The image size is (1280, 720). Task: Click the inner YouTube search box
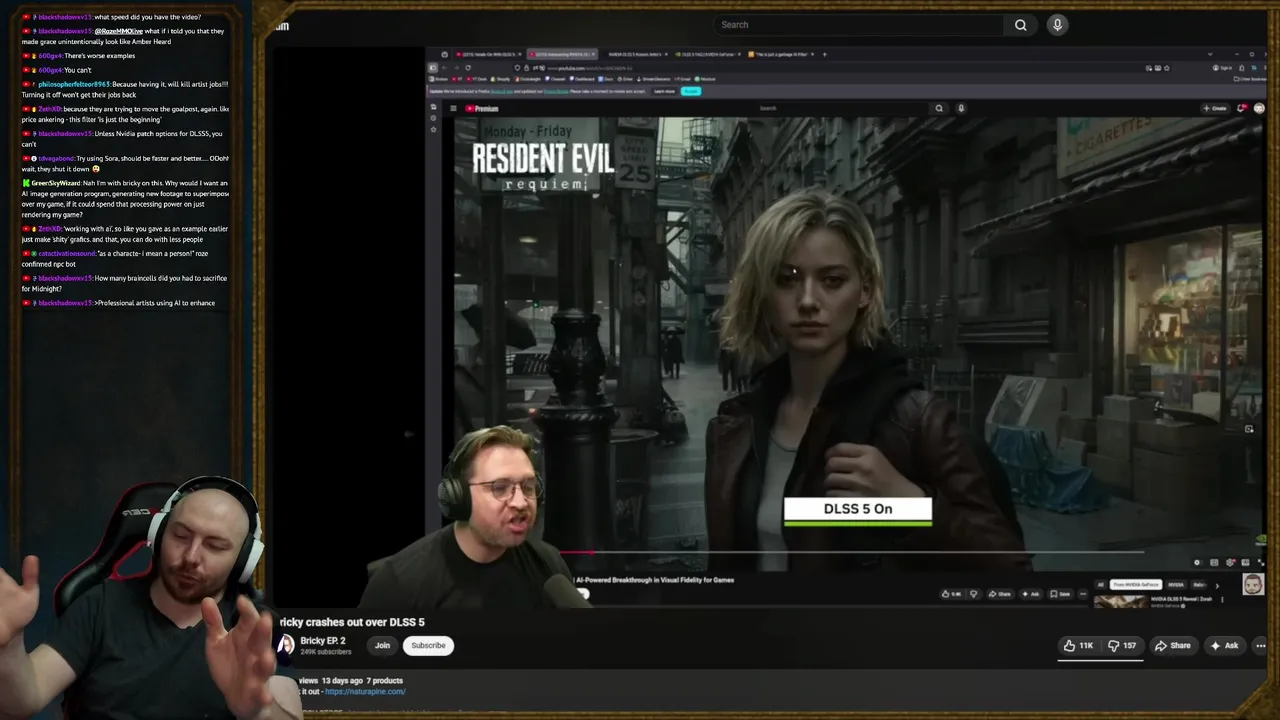(x=843, y=108)
